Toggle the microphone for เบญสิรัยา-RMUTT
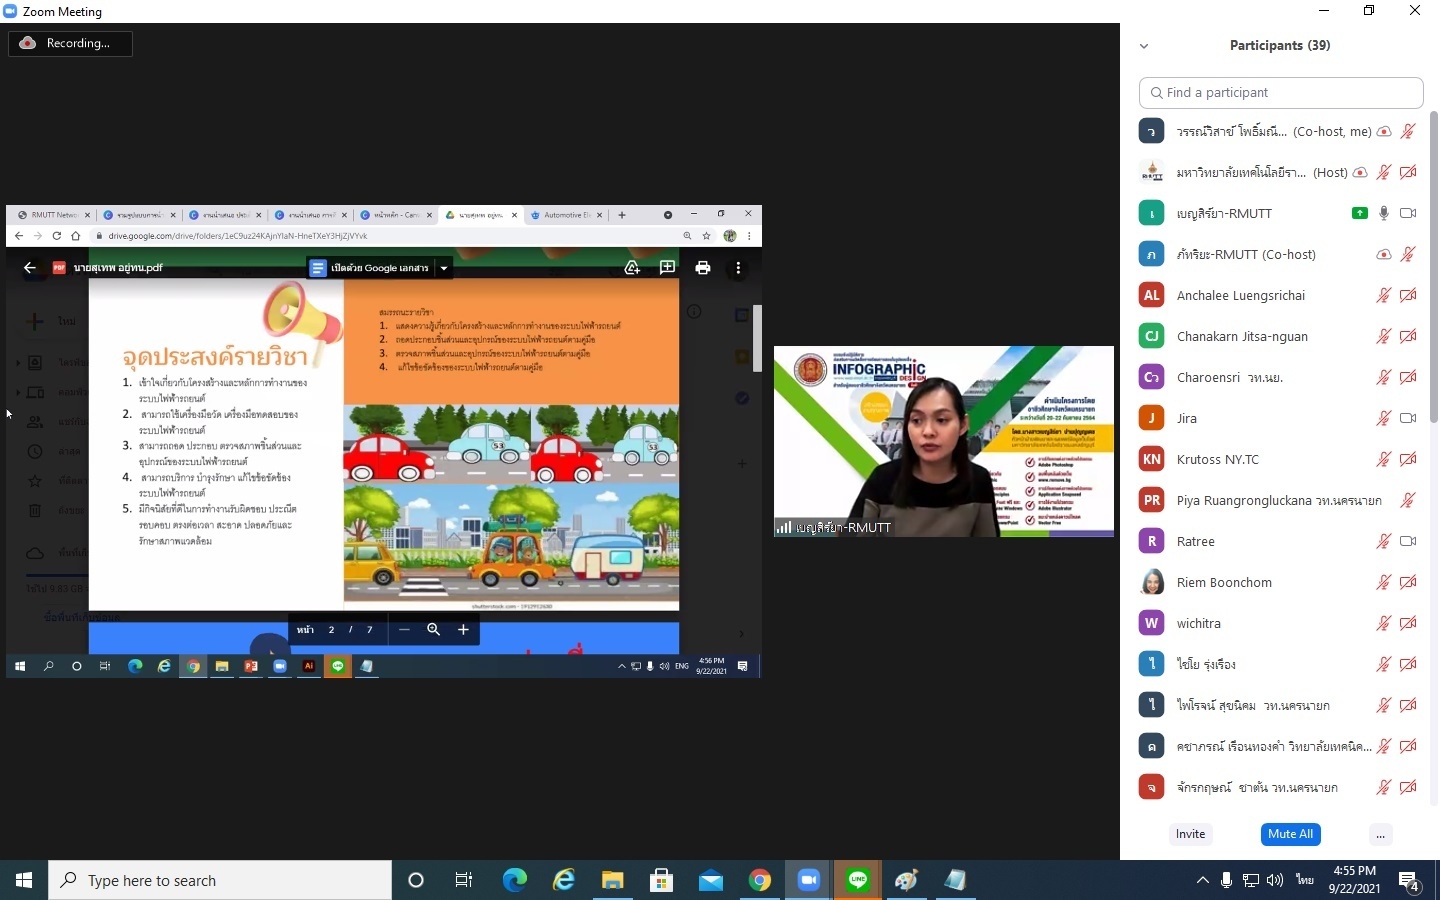The image size is (1440, 900). (x=1384, y=213)
